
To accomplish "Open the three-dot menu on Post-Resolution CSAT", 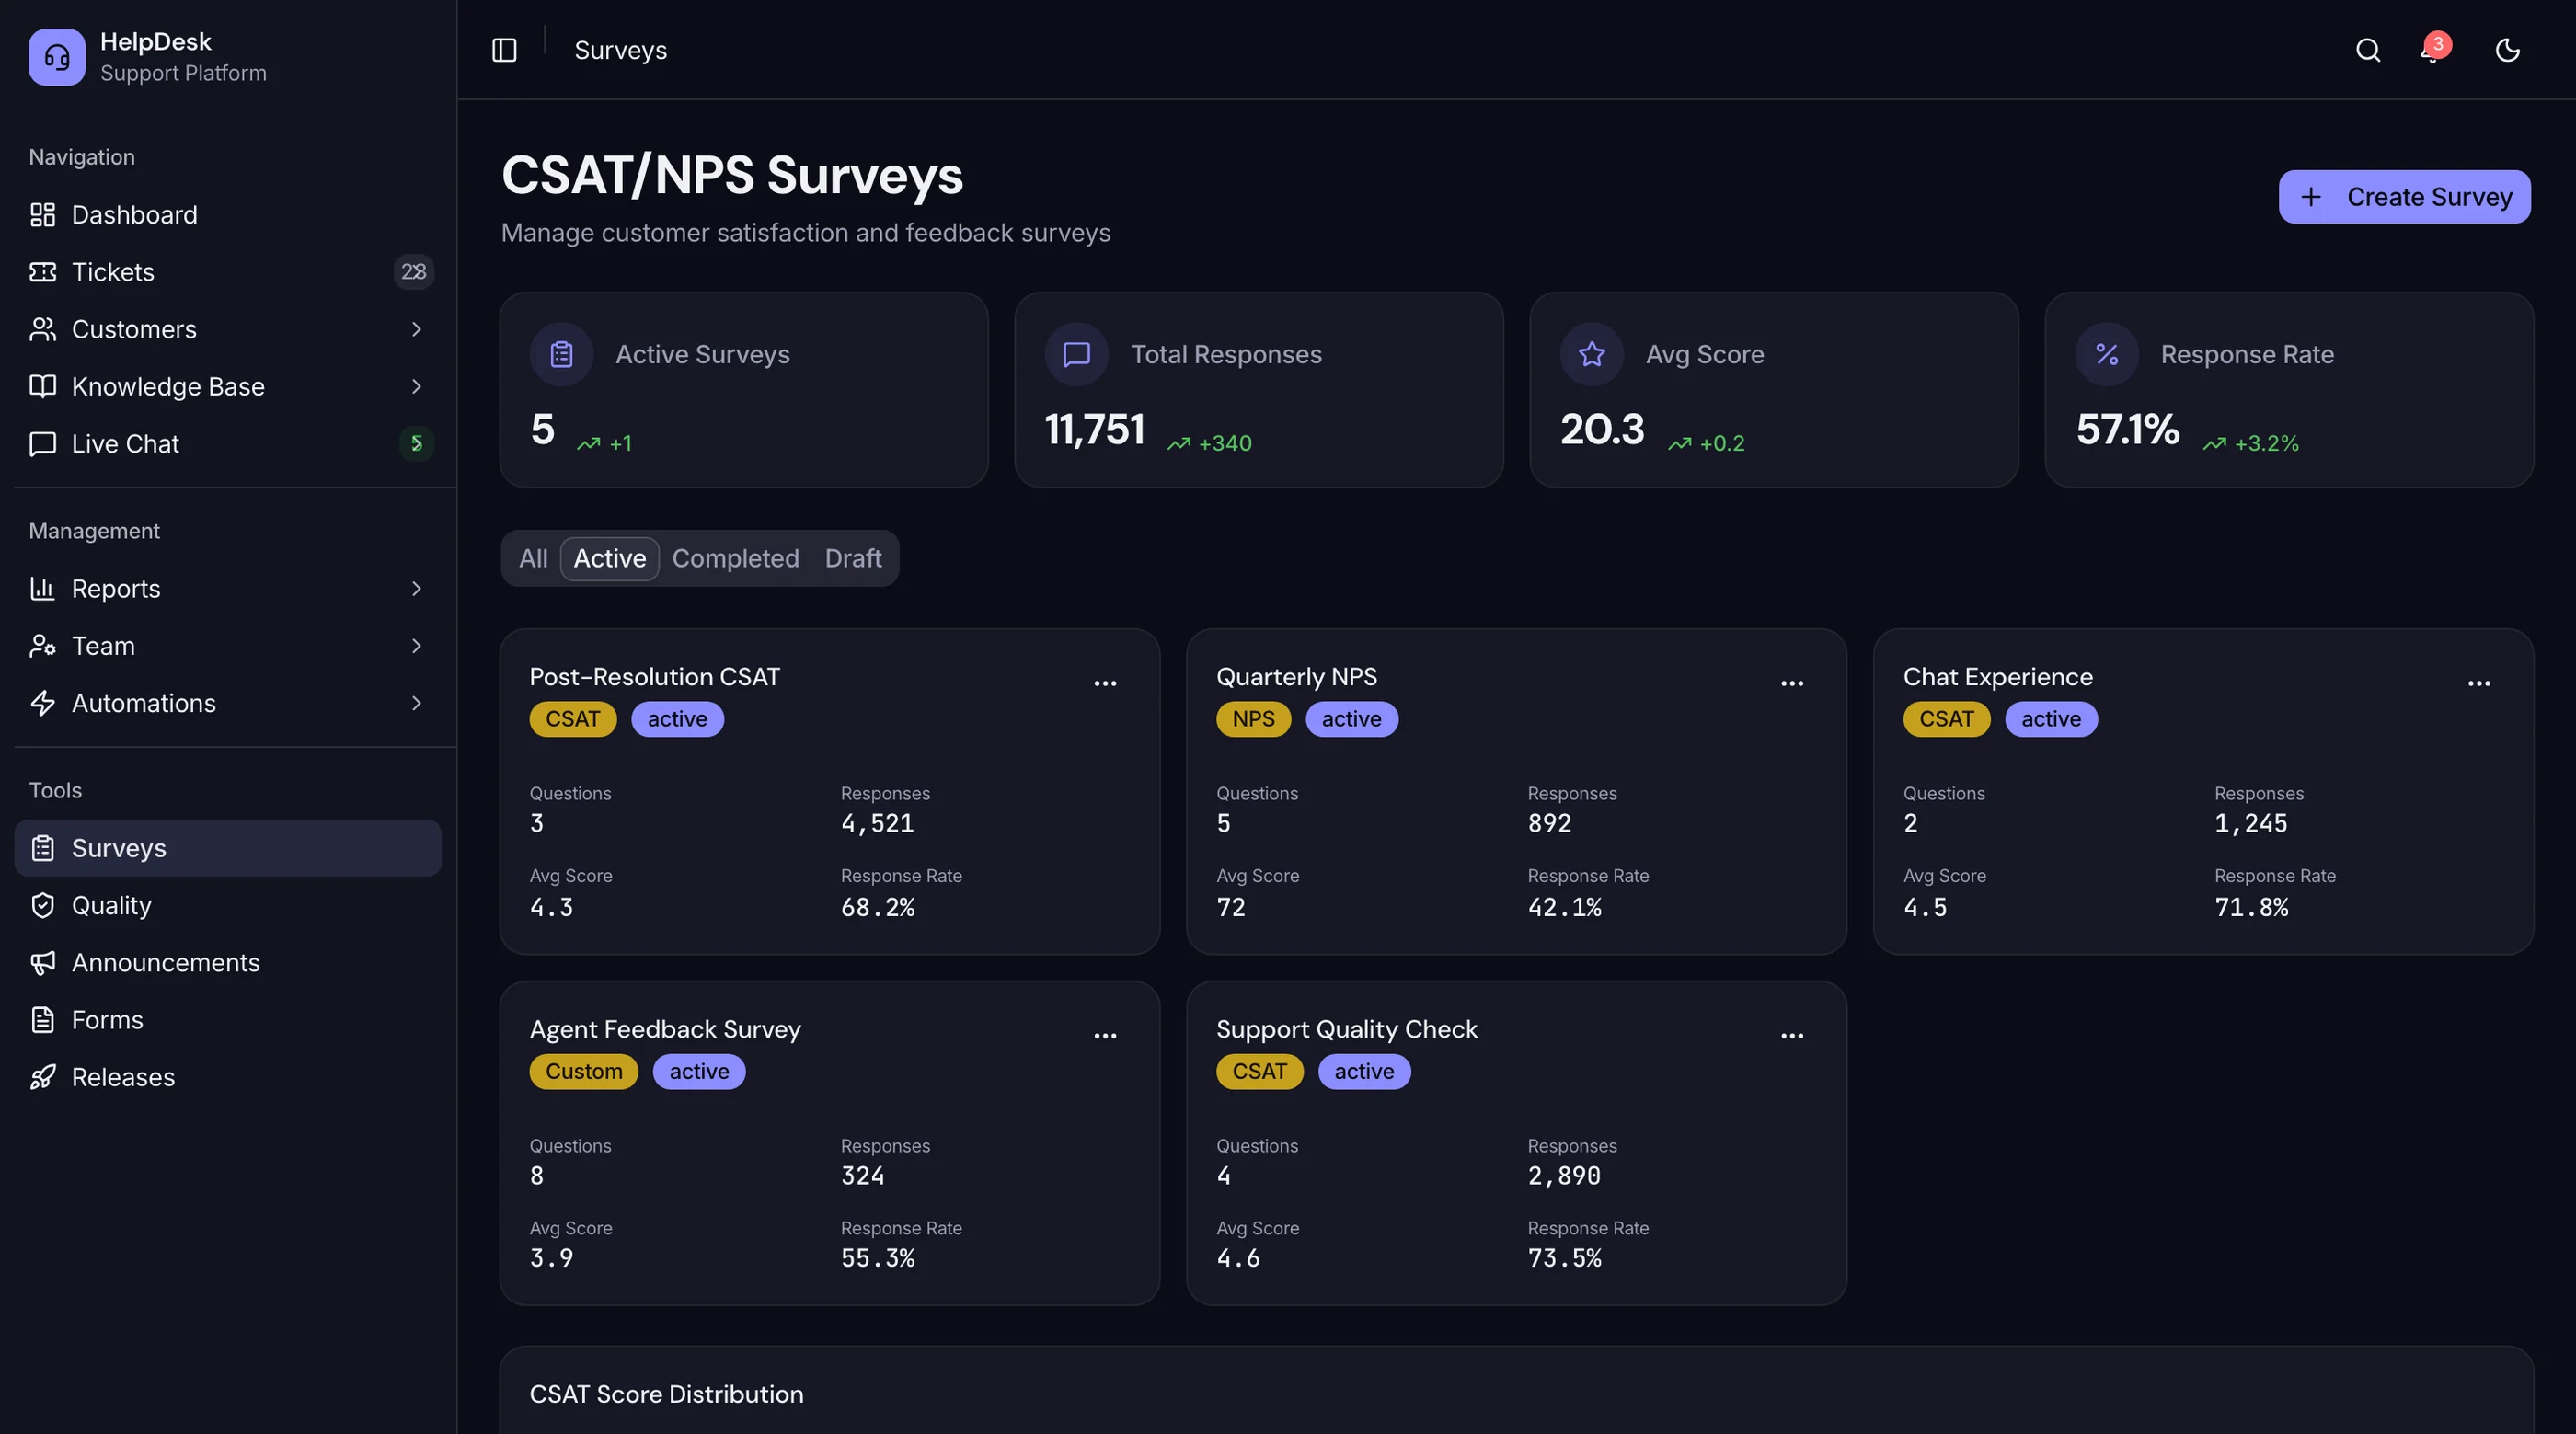I will (x=1105, y=683).
